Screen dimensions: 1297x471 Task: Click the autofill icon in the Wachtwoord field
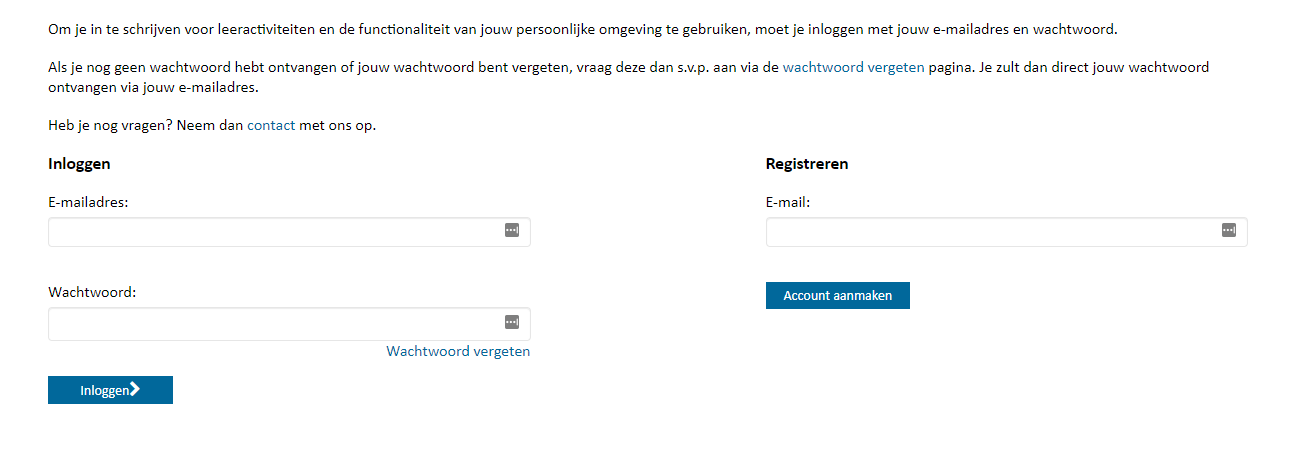[512, 322]
